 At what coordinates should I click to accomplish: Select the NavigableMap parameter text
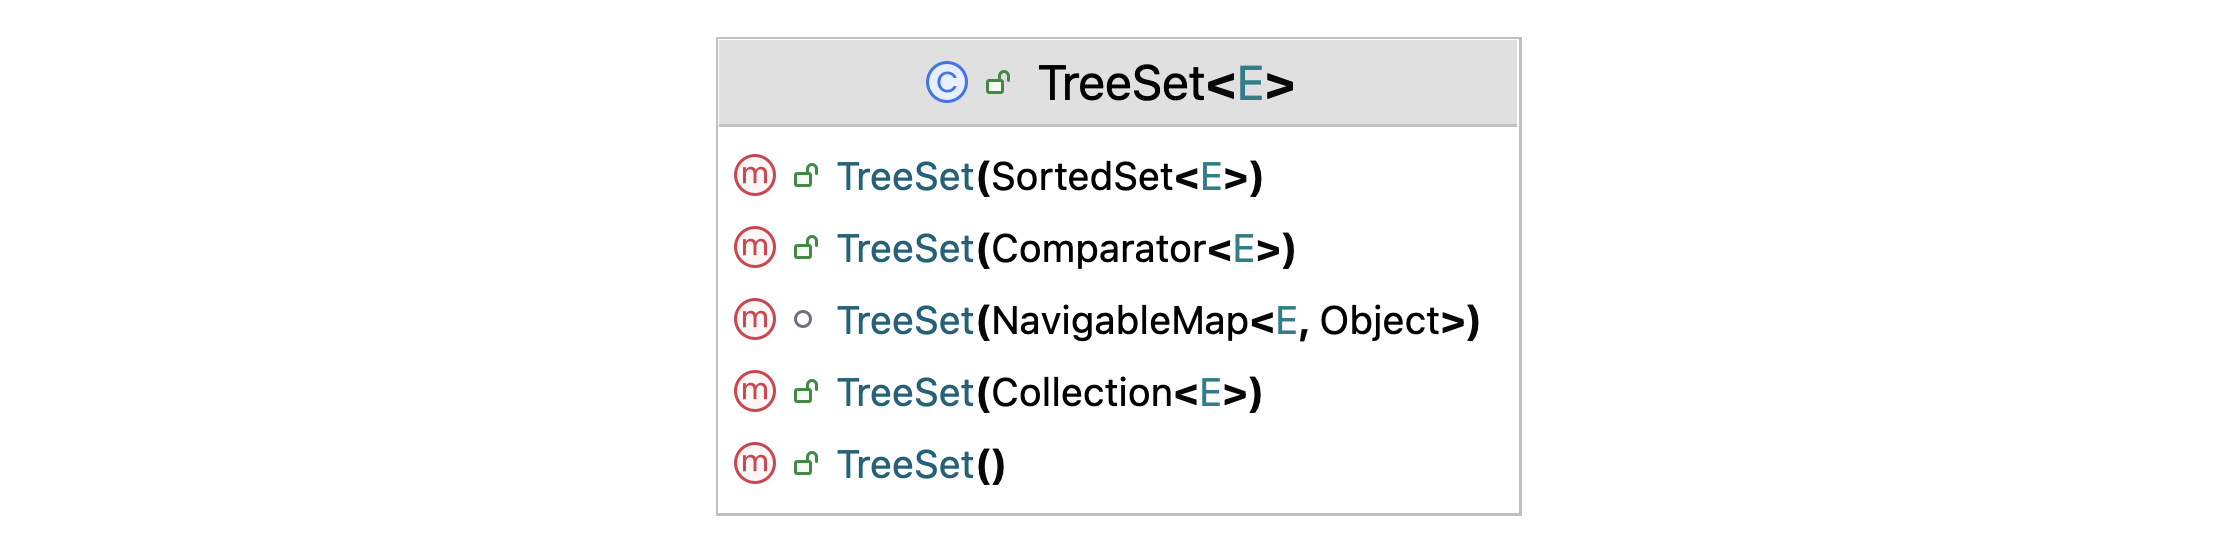pyautogui.click(x=1120, y=321)
